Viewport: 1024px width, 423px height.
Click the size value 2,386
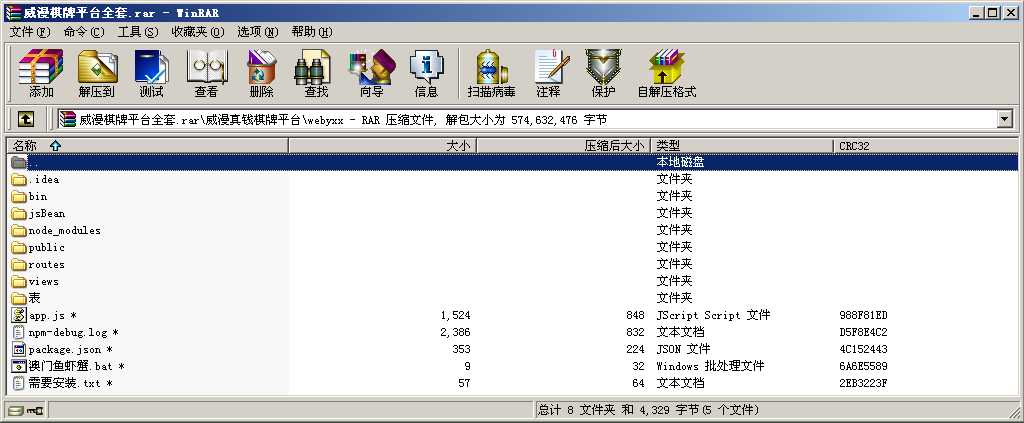pyautogui.click(x=455, y=332)
